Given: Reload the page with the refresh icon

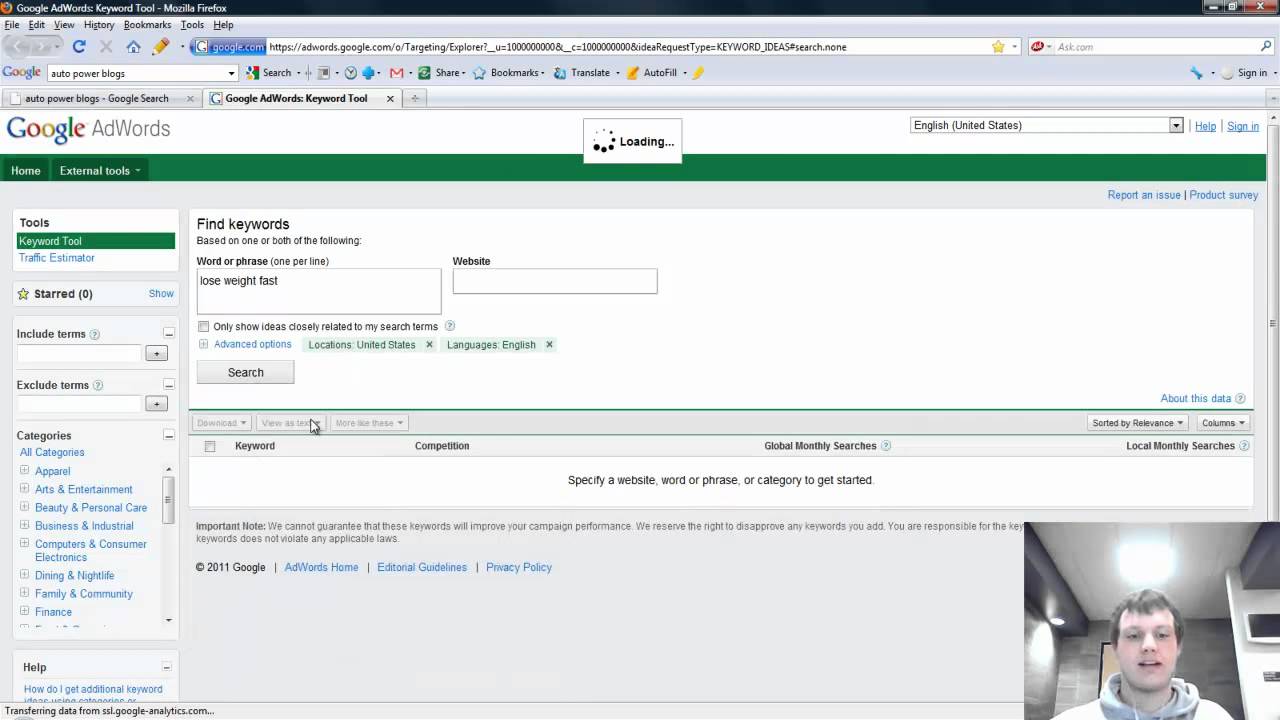Looking at the screenshot, I should (x=79, y=46).
